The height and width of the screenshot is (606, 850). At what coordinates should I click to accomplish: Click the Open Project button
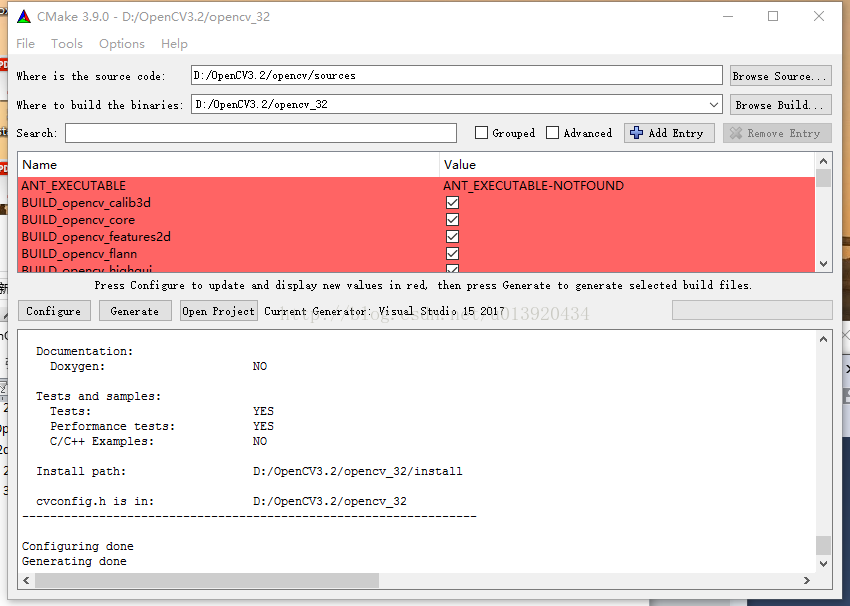[218, 311]
